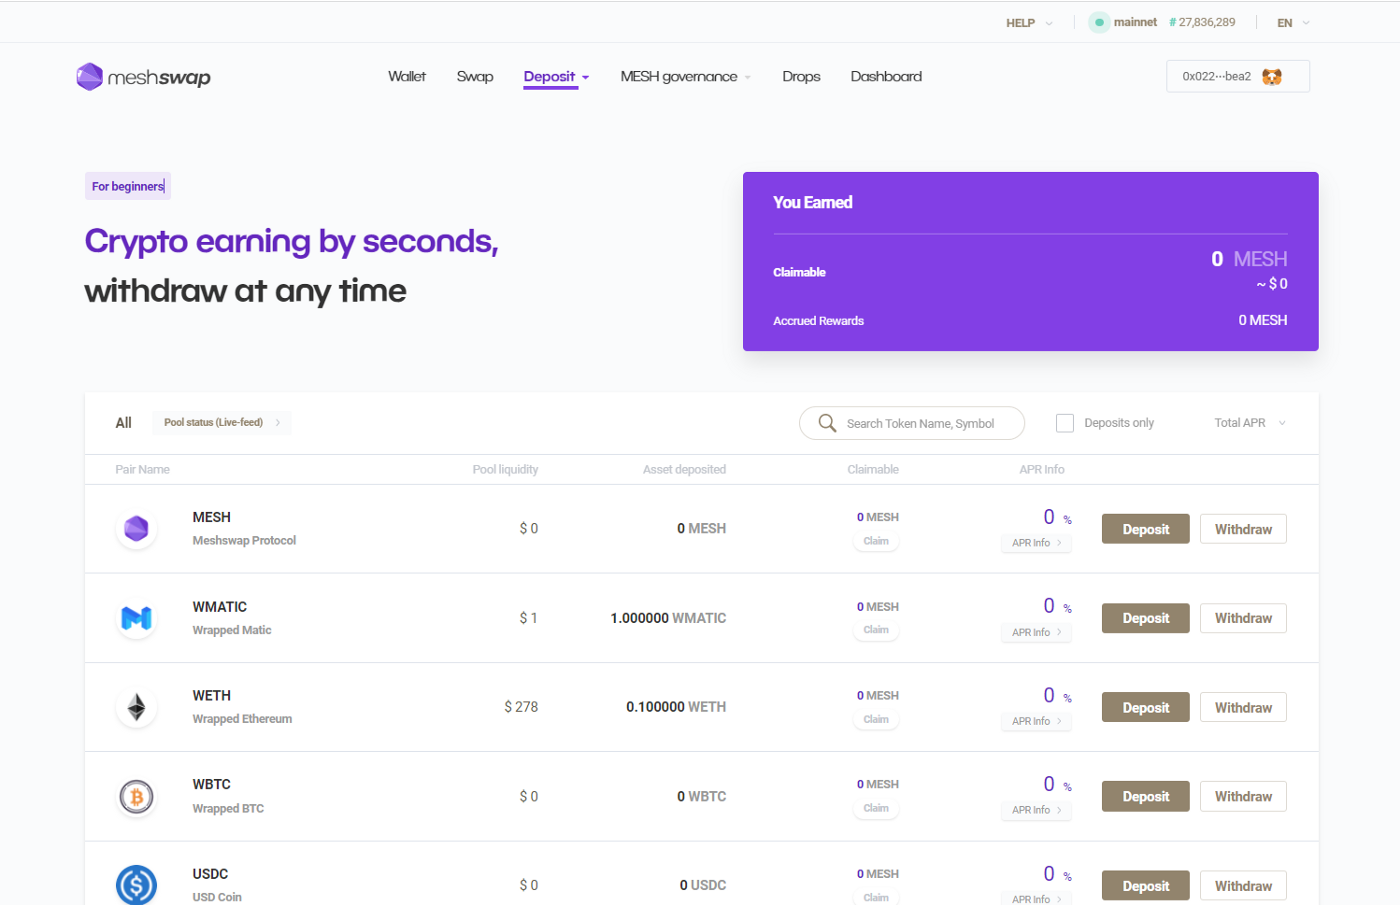The height and width of the screenshot is (905, 1400).
Task: Click the Accrued Rewards label
Action: (818, 321)
